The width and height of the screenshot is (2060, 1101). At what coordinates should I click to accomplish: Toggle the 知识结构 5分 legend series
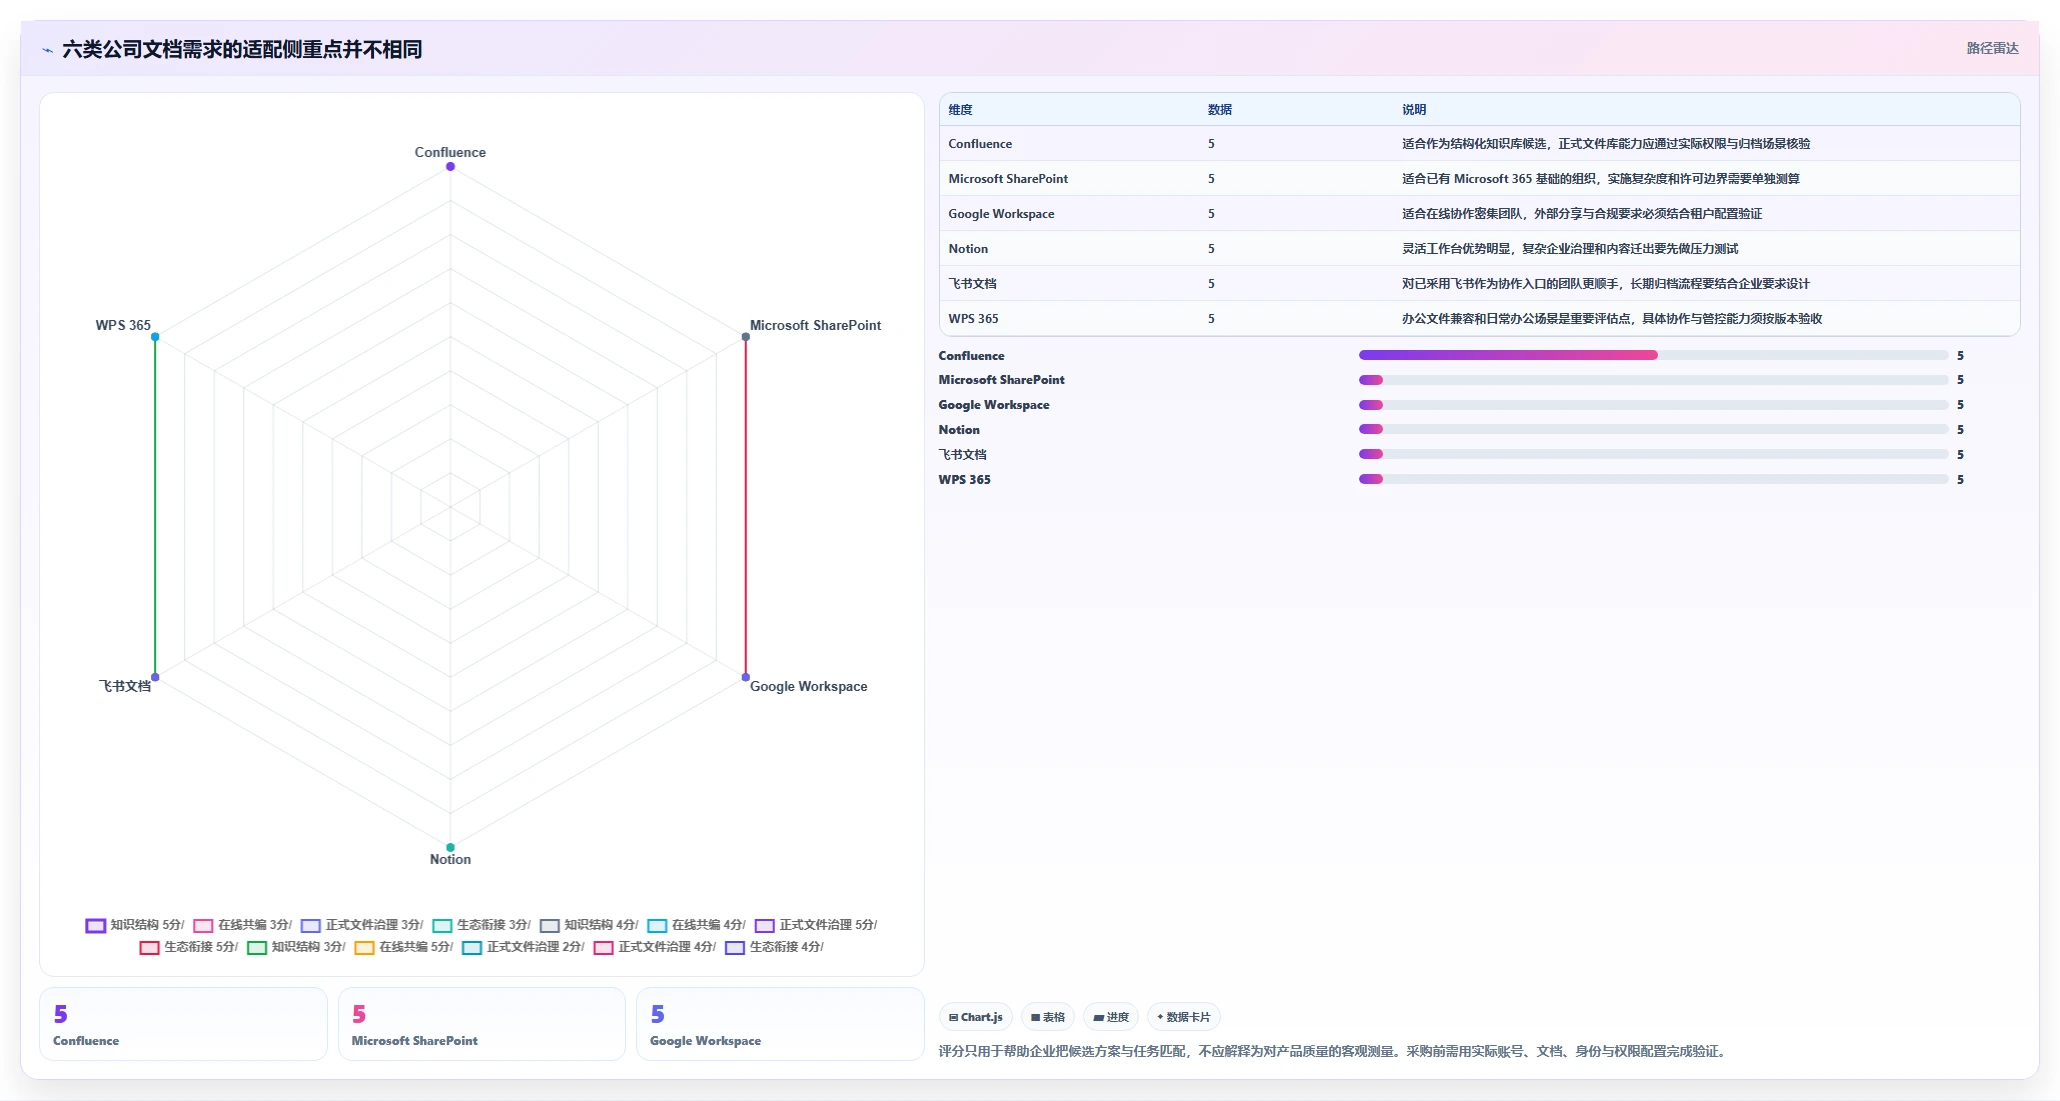(x=134, y=925)
